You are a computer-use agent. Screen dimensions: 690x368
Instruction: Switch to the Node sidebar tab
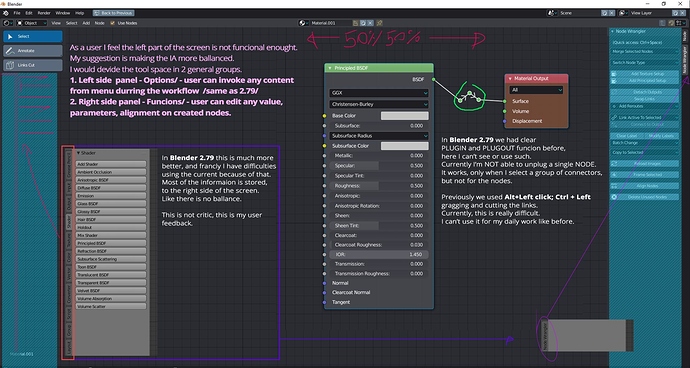click(685, 36)
